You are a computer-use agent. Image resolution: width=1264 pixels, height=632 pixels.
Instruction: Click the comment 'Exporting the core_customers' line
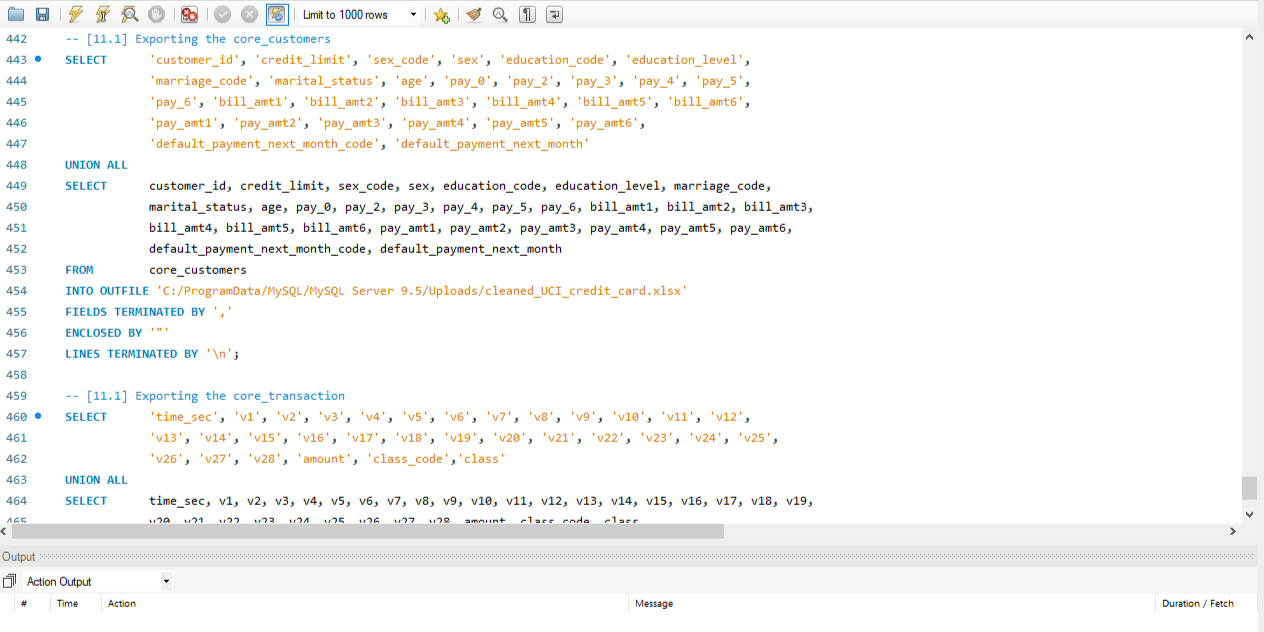coord(198,39)
